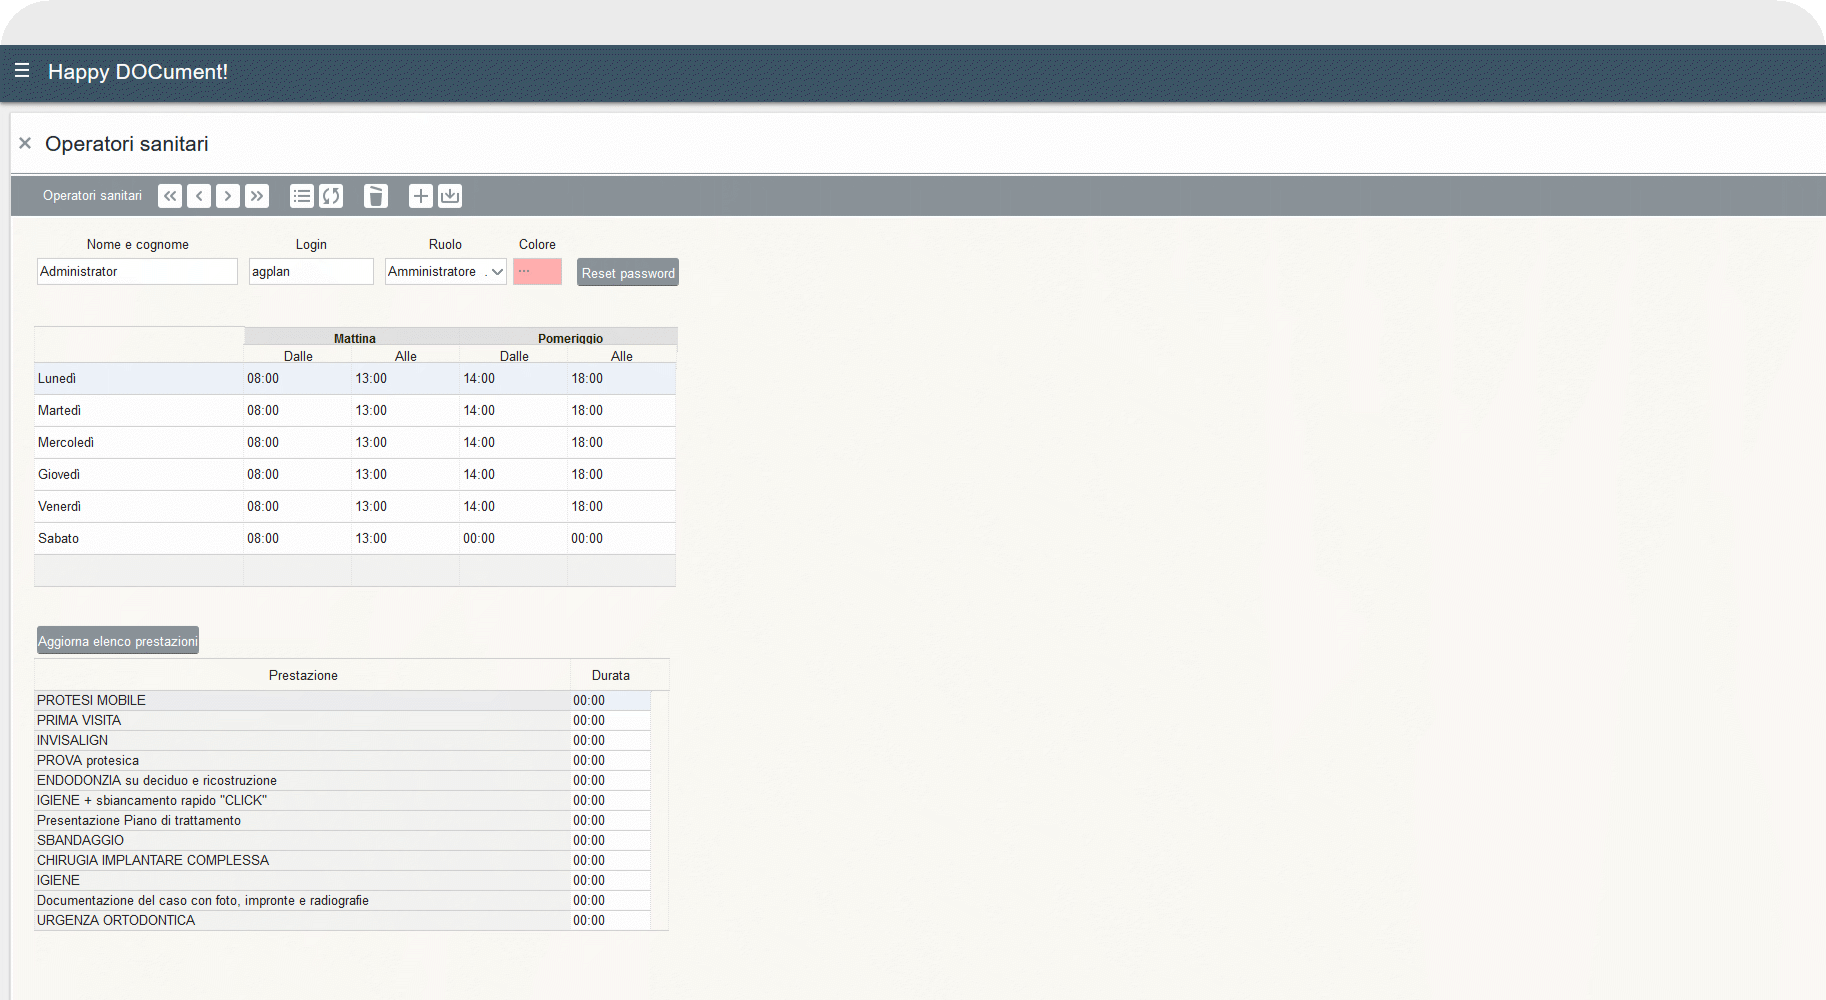
Task: Select the PRIMA VISITA row
Action: (79, 721)
